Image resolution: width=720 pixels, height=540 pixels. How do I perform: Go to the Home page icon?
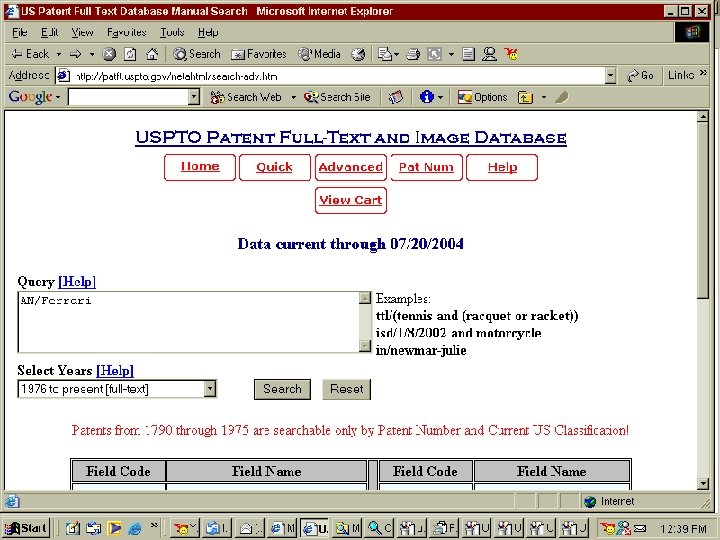[152, 54]
